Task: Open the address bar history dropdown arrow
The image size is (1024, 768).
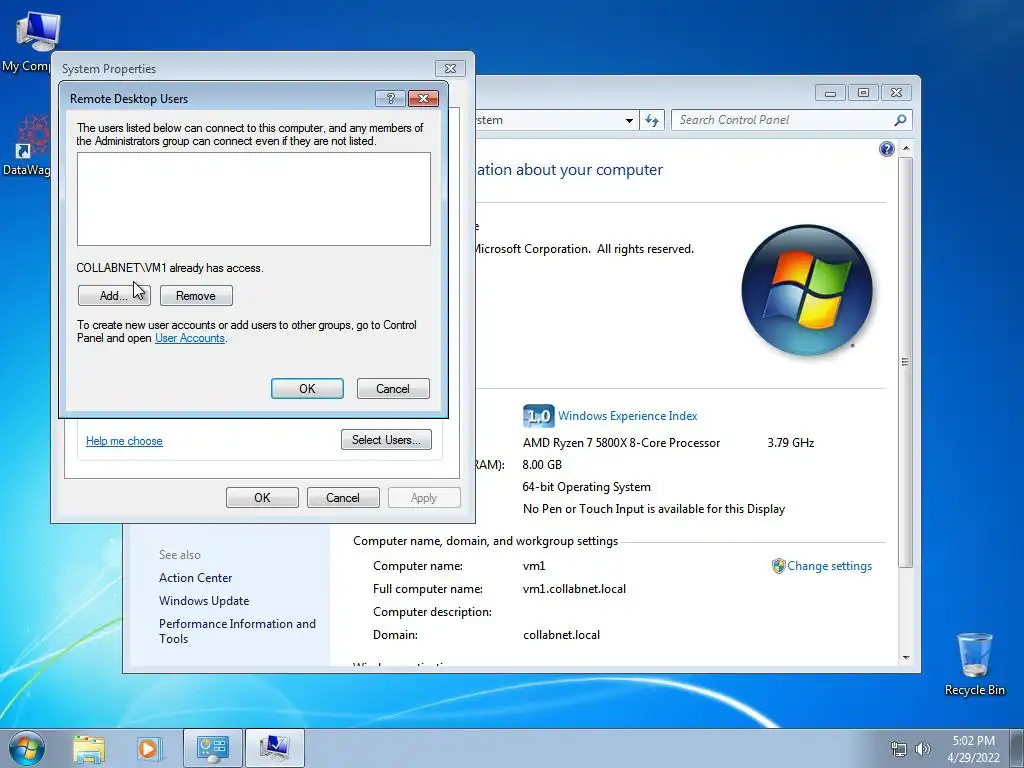Action: (629, 120)
